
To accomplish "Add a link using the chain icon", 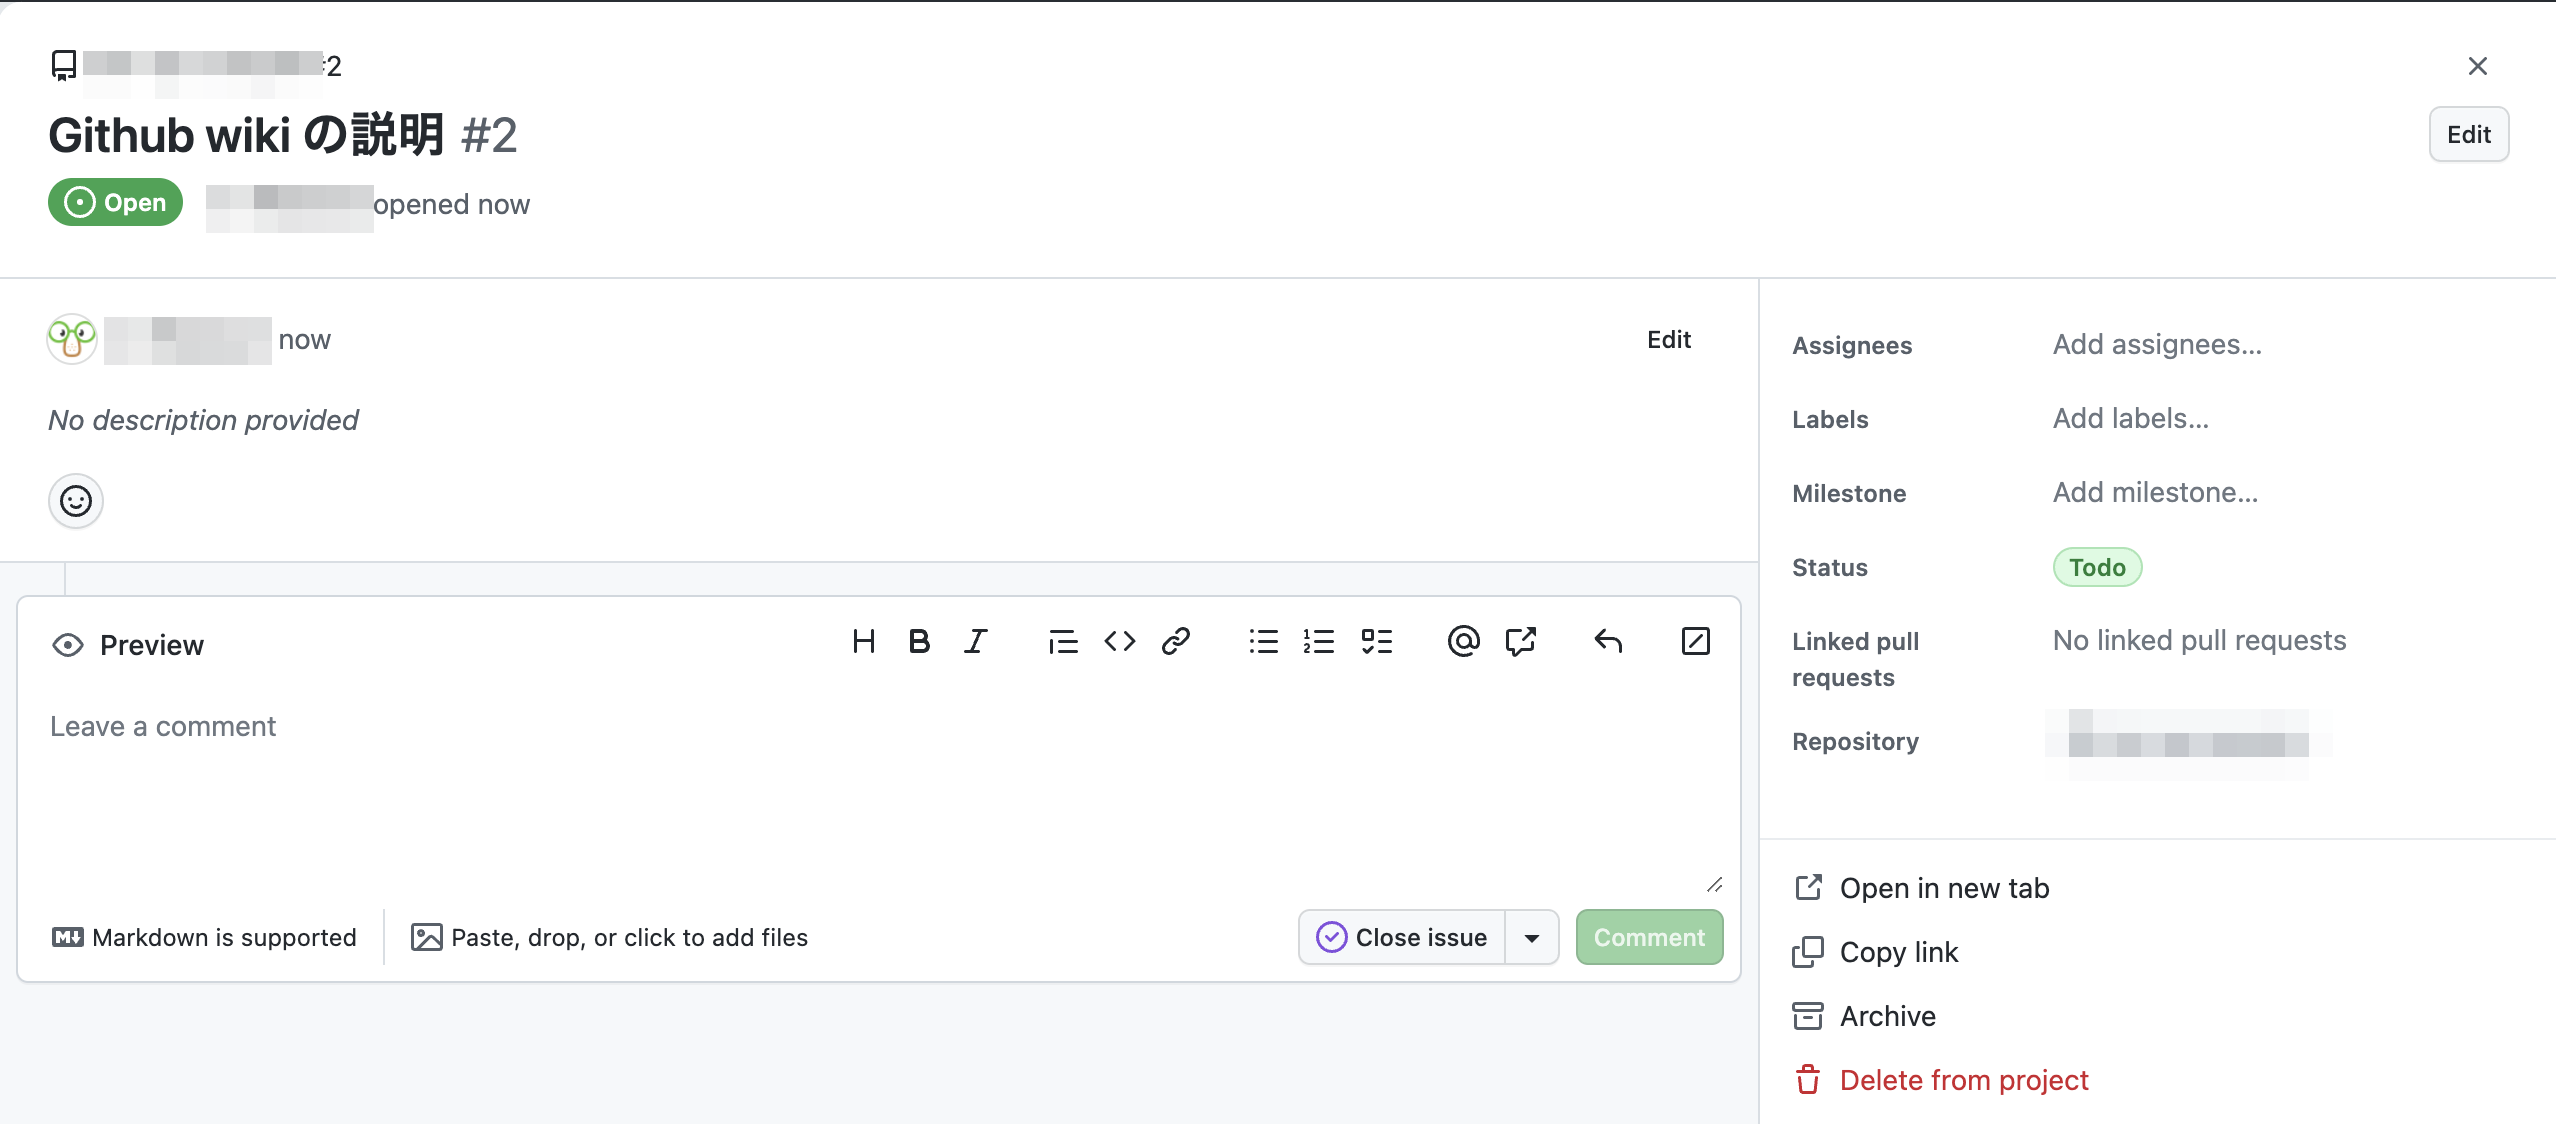I will coord(1176,641).
